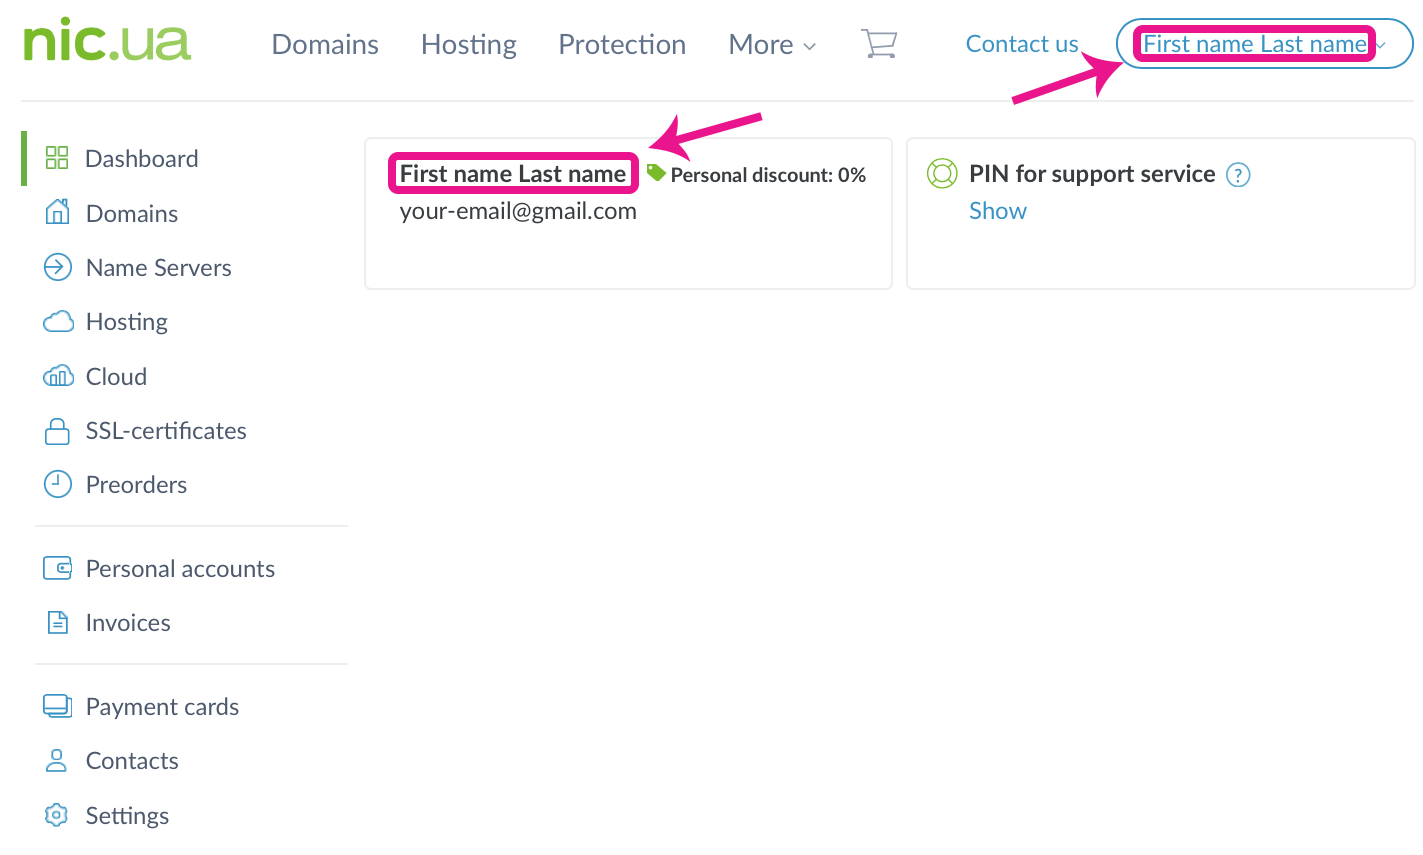Click the PIN help question mark icon

click(x=1238, y=175)
